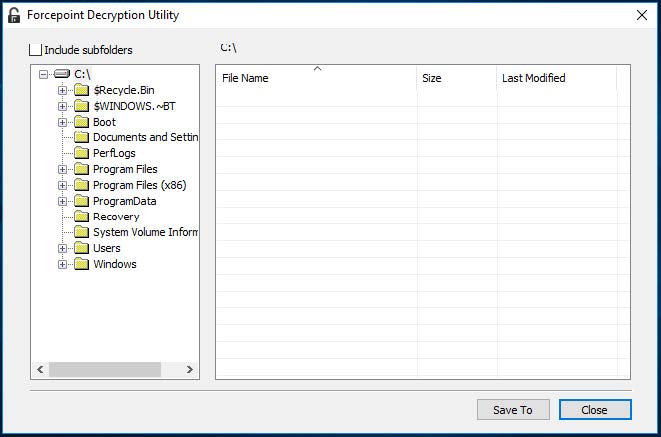
Task: Click the PerfLogs folder icon
Action: point(82,153)
